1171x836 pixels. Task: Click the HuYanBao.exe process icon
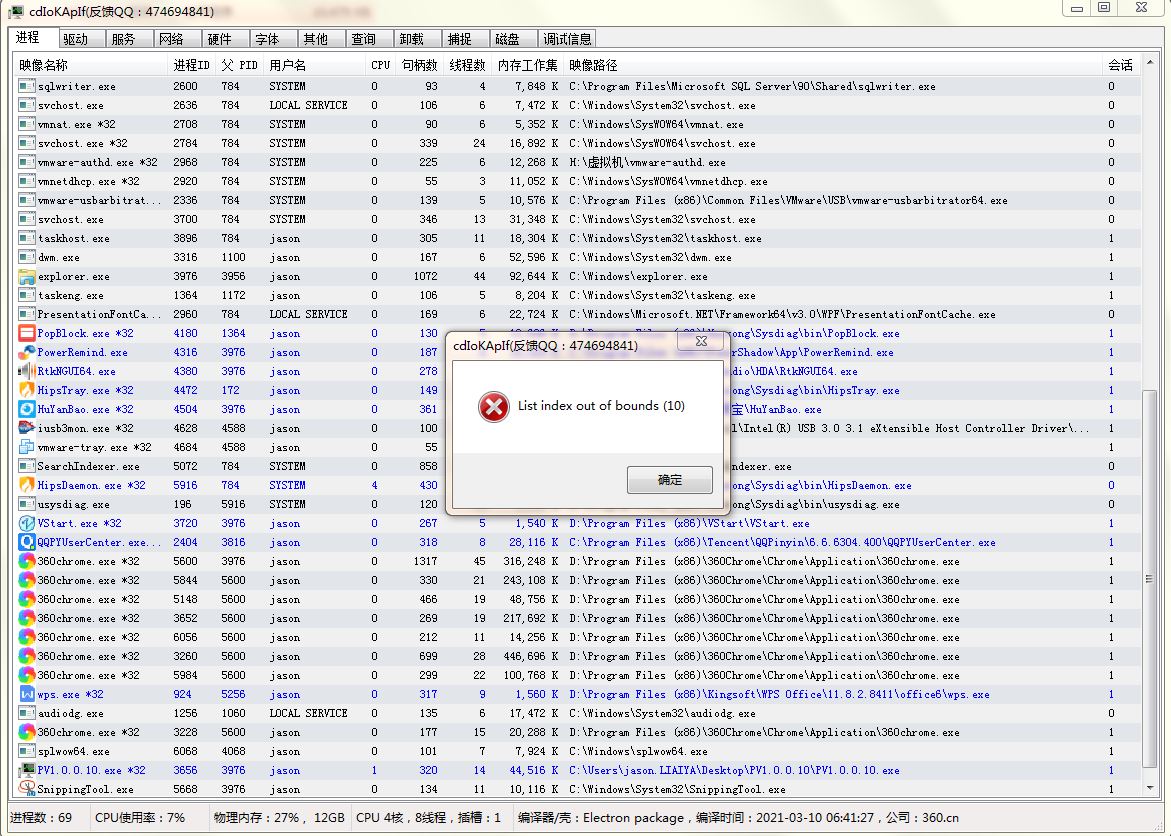(x=27, y=409)
